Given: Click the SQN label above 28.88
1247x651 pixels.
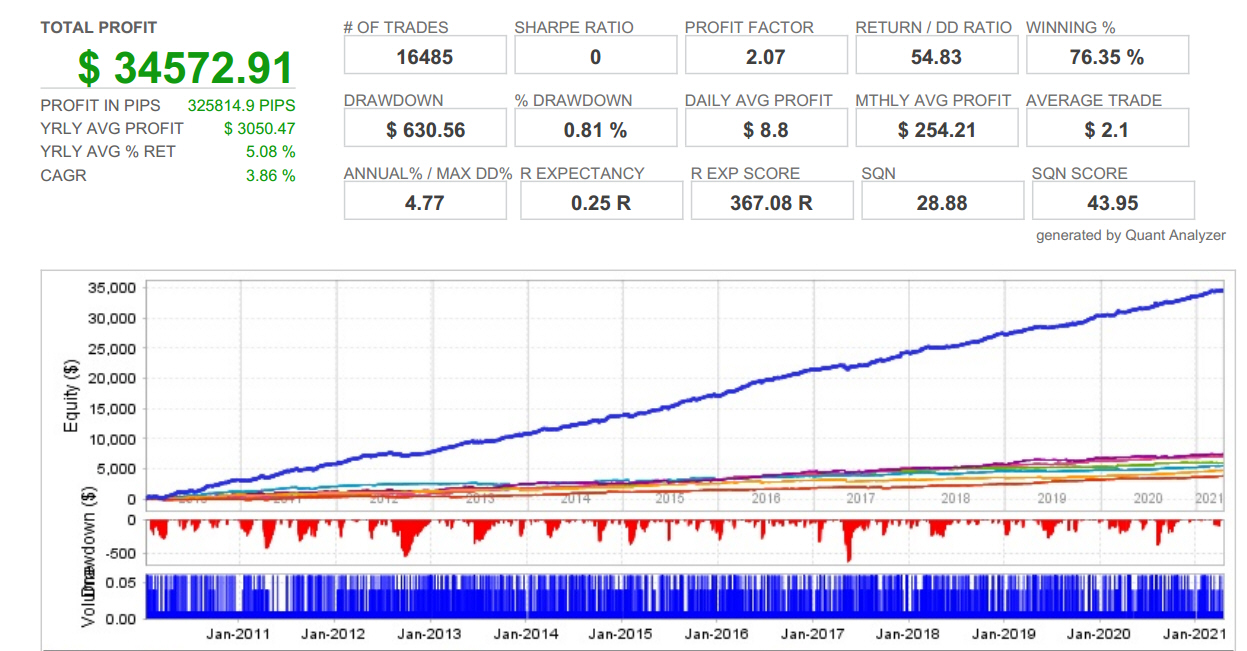Looking at the screenshot, I should 877,174.
